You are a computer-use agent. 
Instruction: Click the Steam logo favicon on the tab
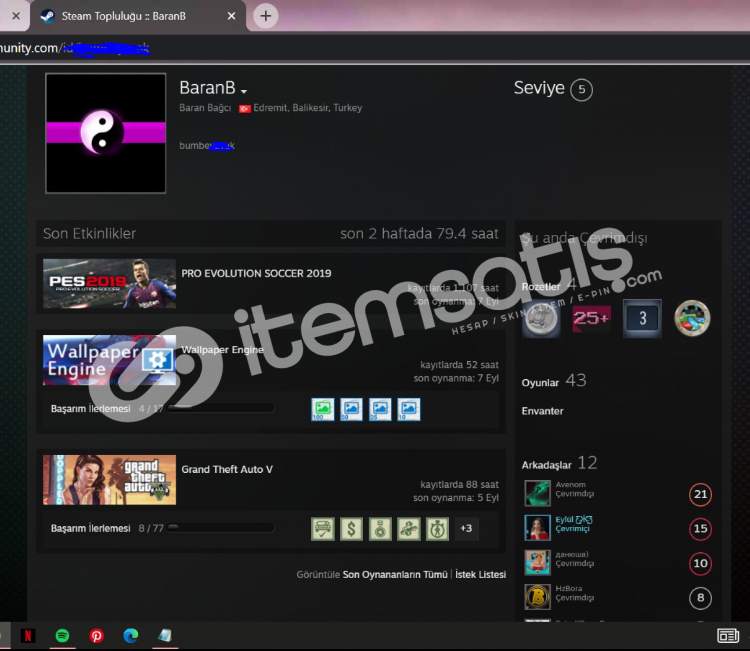[47, 16]
